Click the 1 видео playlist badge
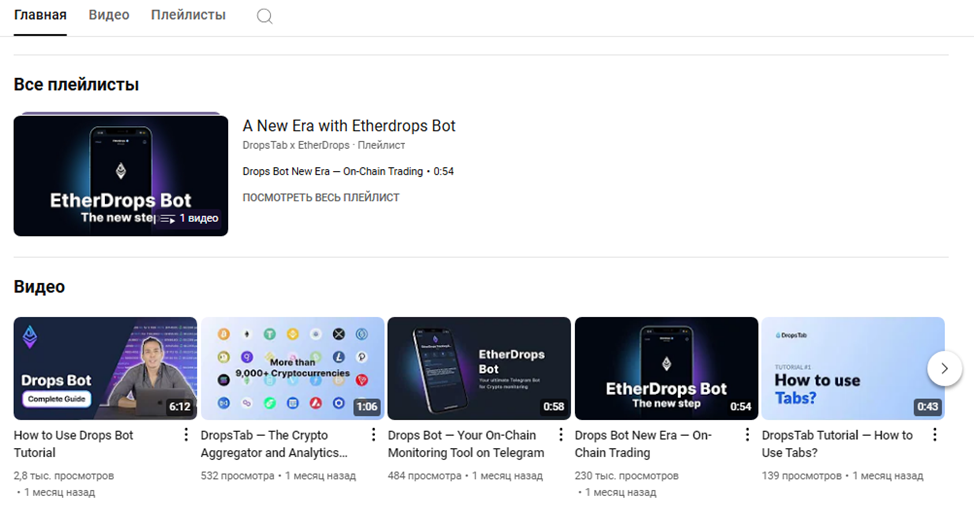This screenshot has height=527, width=974. pyautogui.click(x=189, y=218)
